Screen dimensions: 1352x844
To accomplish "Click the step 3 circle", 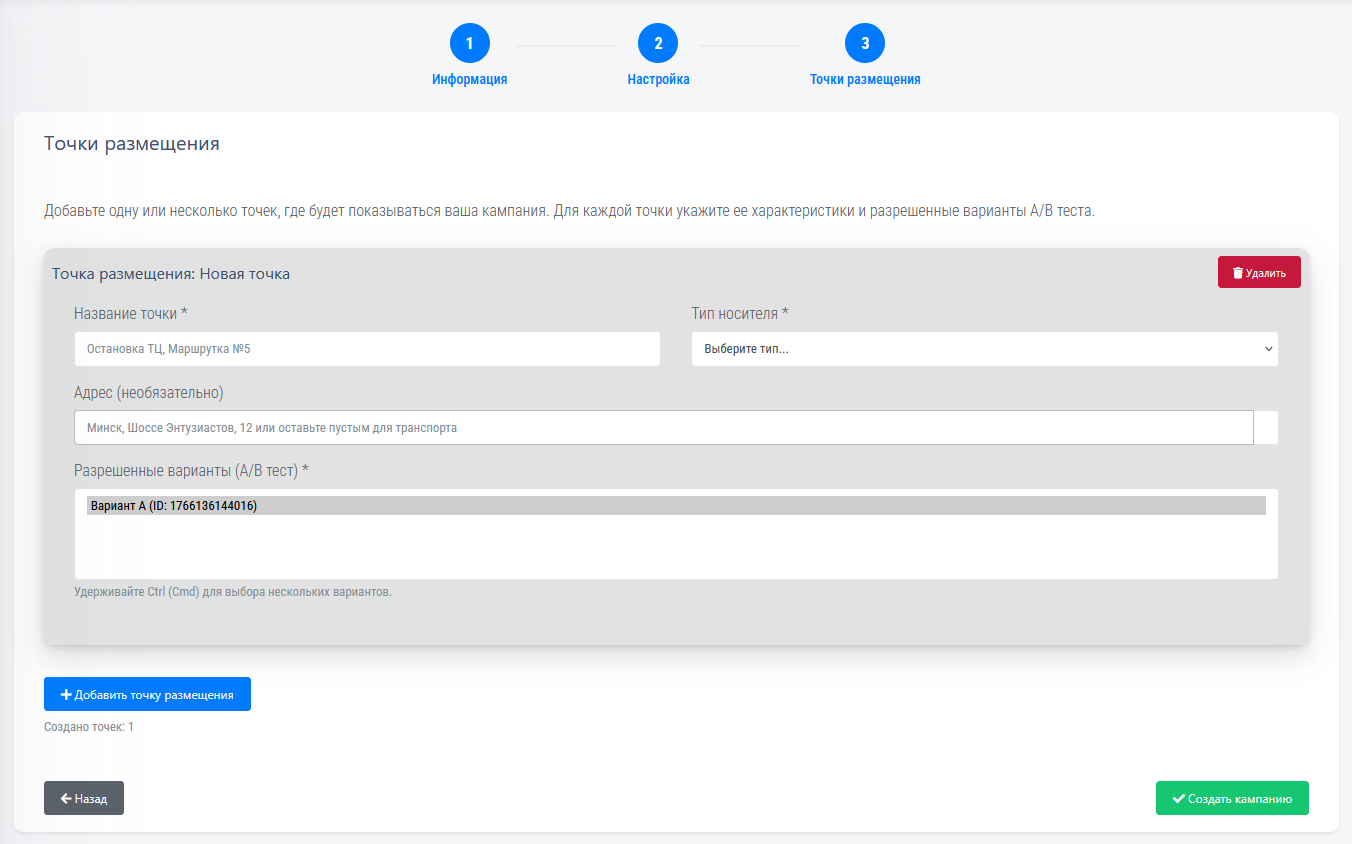I will pos(865,44).
